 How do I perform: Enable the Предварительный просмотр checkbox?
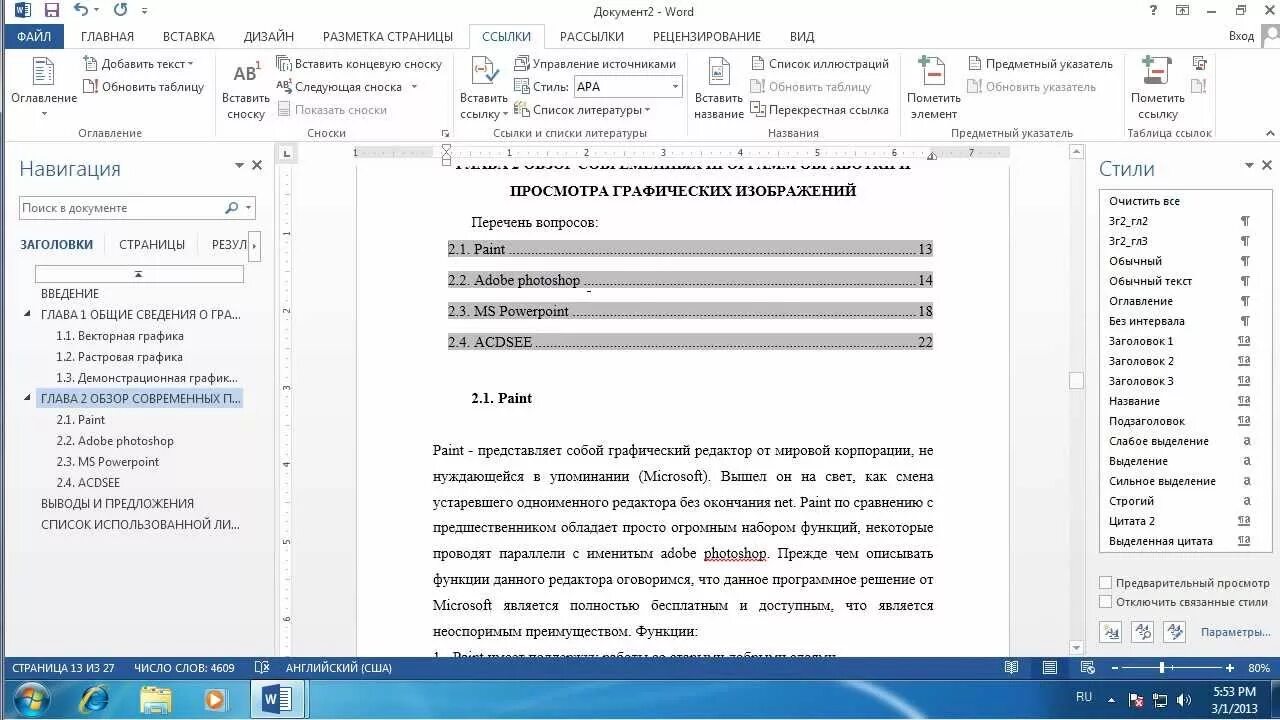[1105, 583]
